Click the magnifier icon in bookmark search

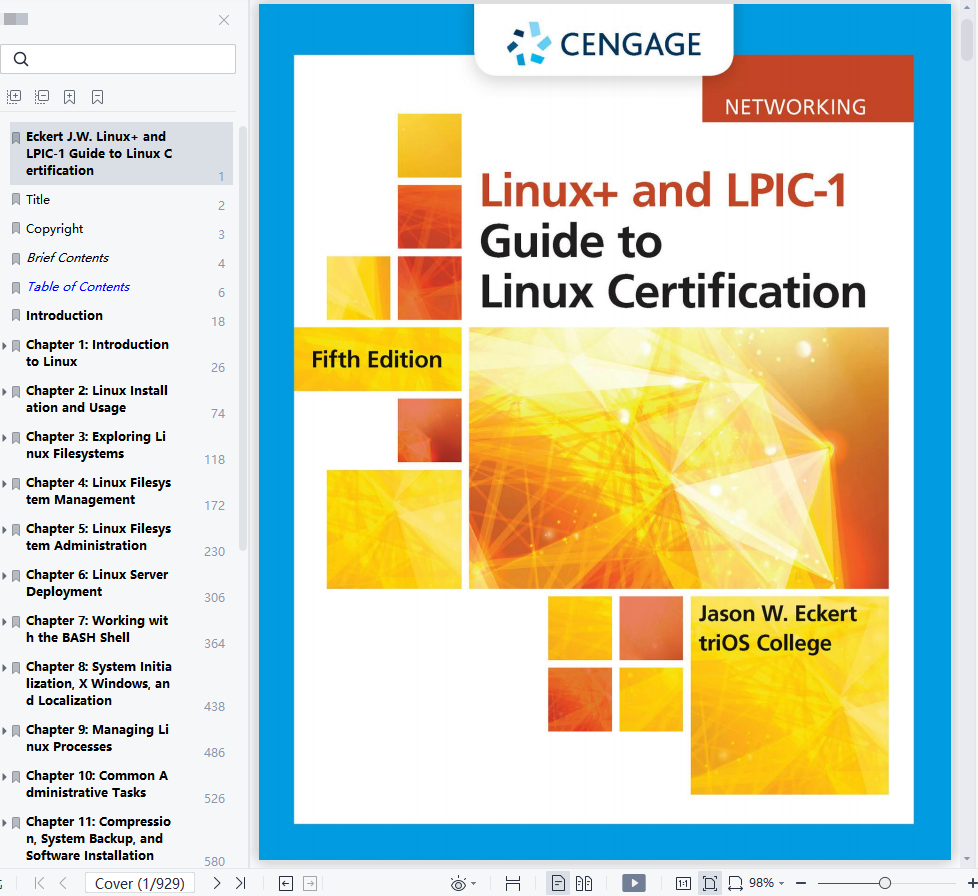[21, 59]
